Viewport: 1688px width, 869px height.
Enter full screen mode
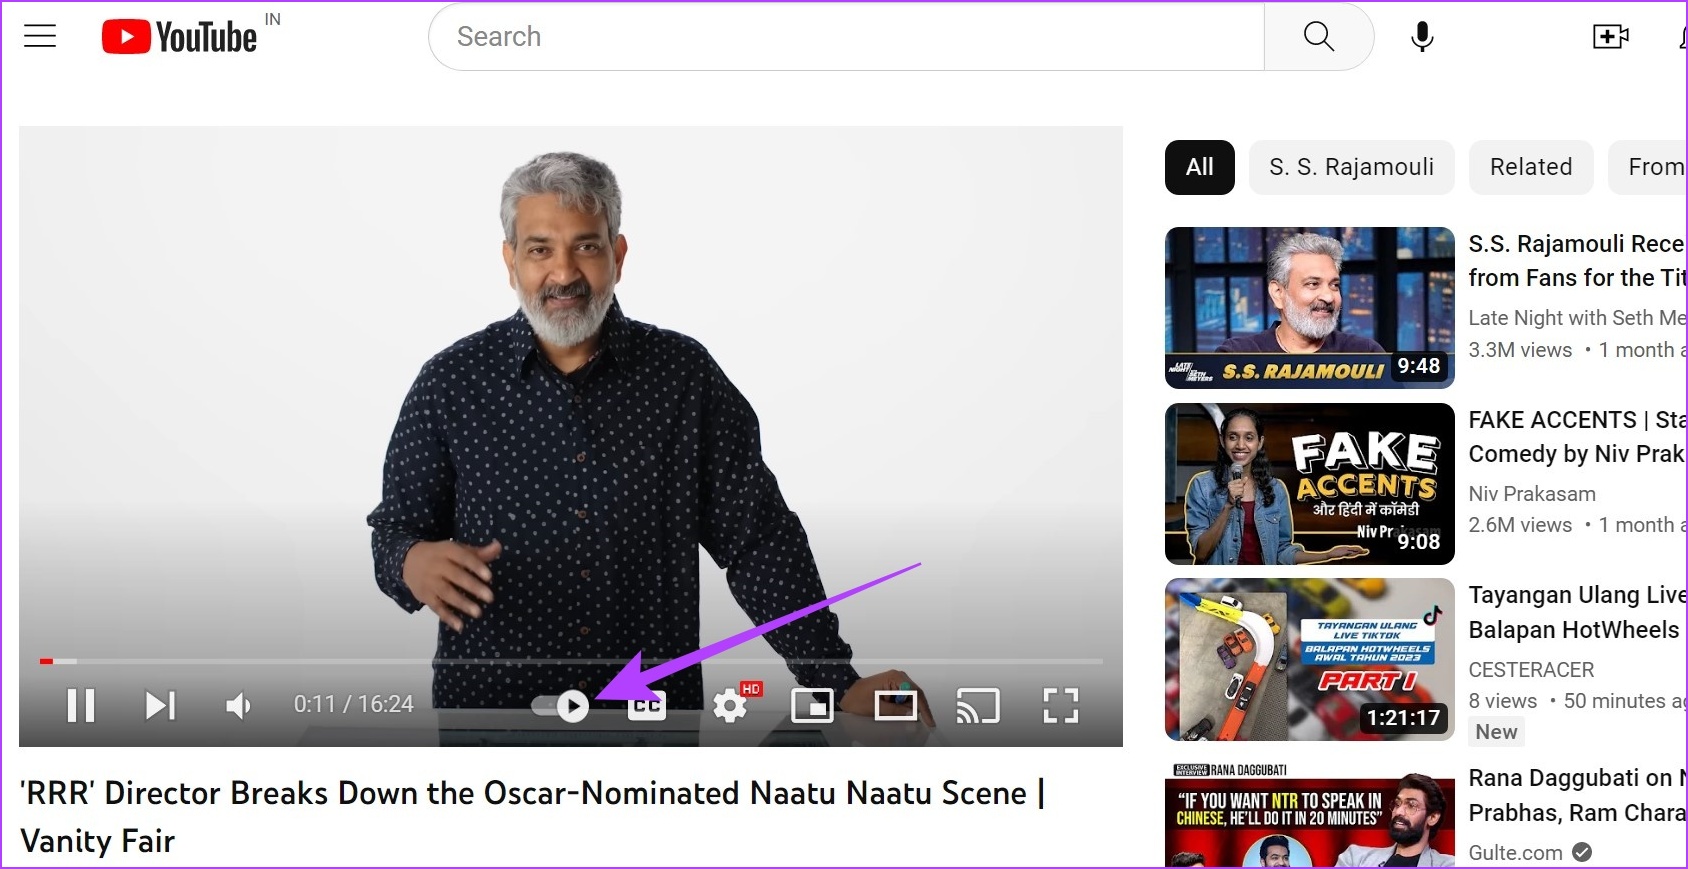pyautogui.click(x=1061, y=706)
